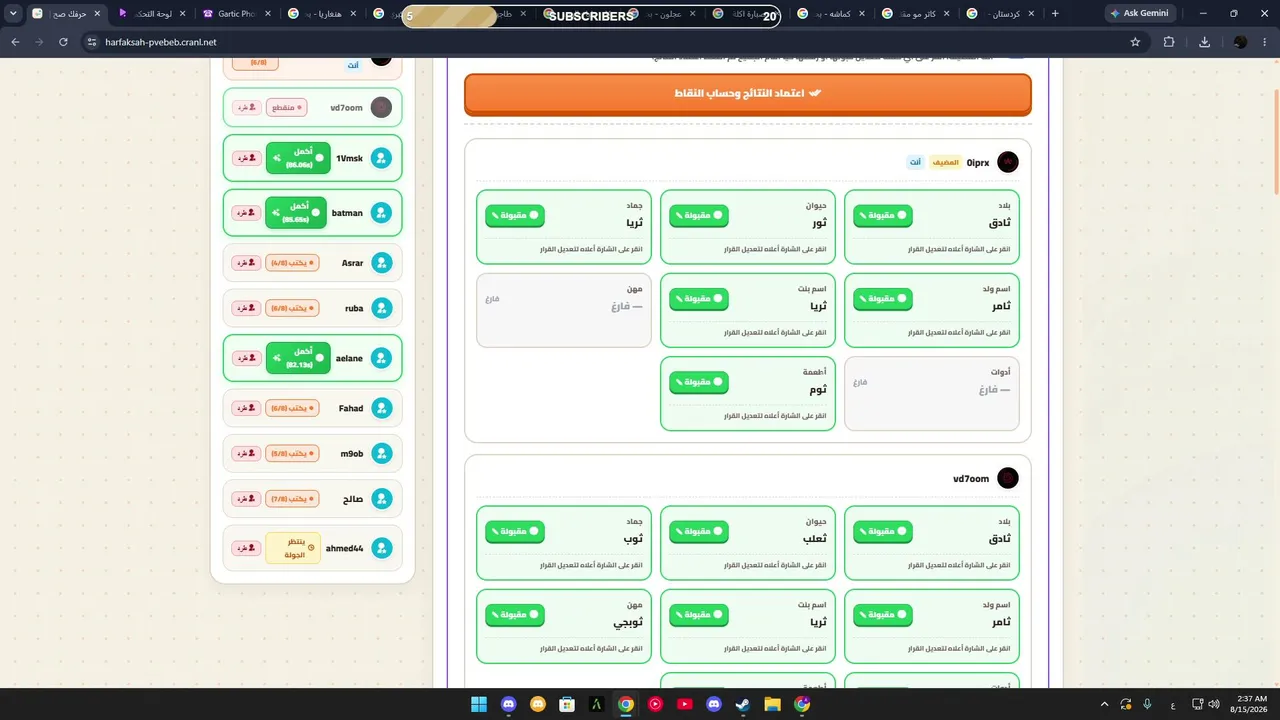Open YouTube from the taskbar

coord(684,704)
